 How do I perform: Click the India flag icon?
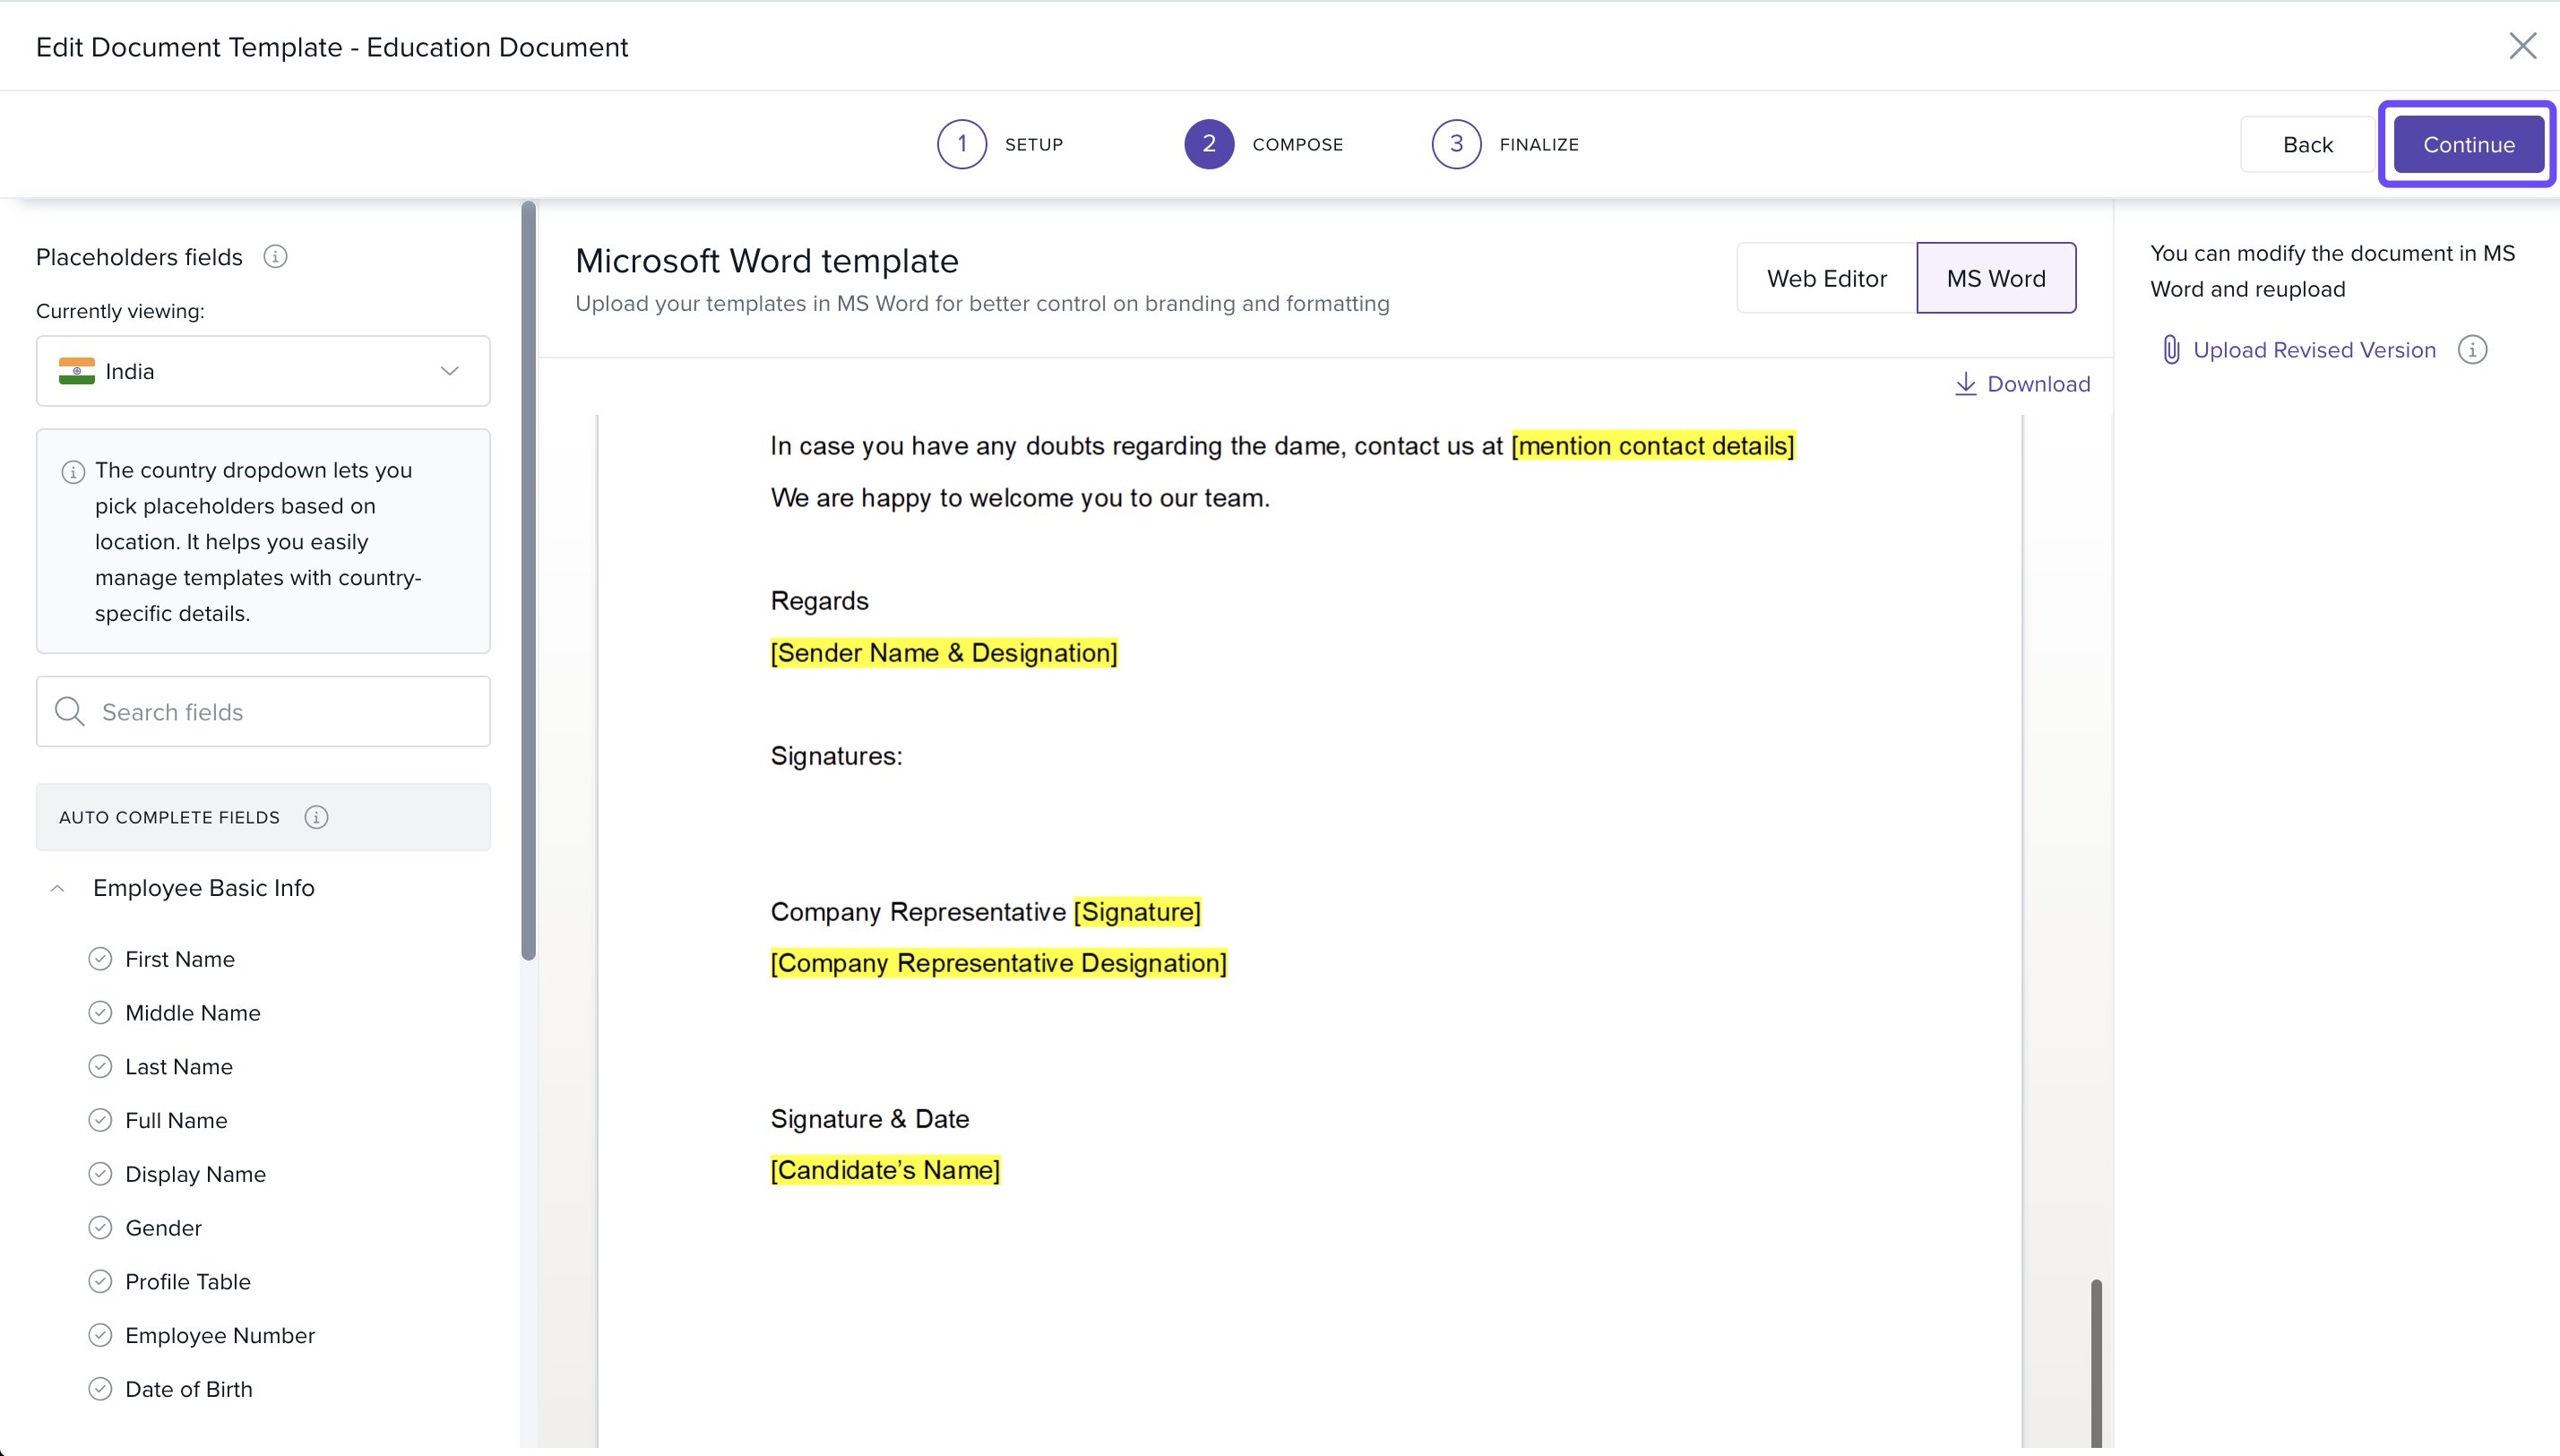77,371
